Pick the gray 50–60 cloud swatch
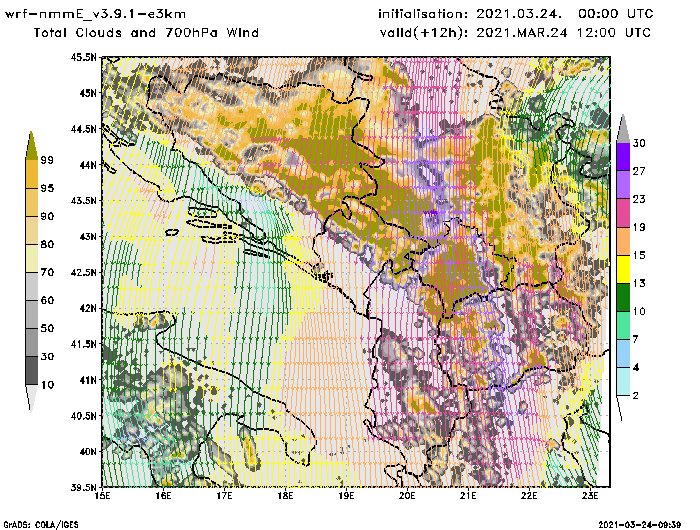This screenshot has width=700, height=530. click(x=31, y=314)
